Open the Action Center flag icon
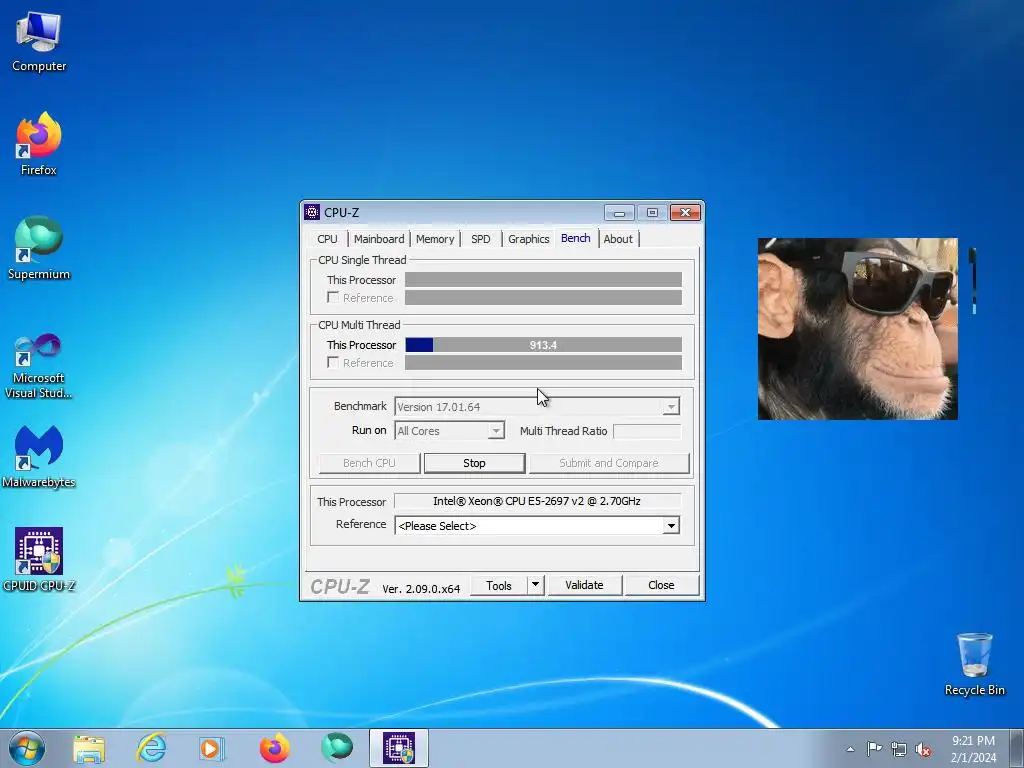1024x768 pixels. pos(874,748)
